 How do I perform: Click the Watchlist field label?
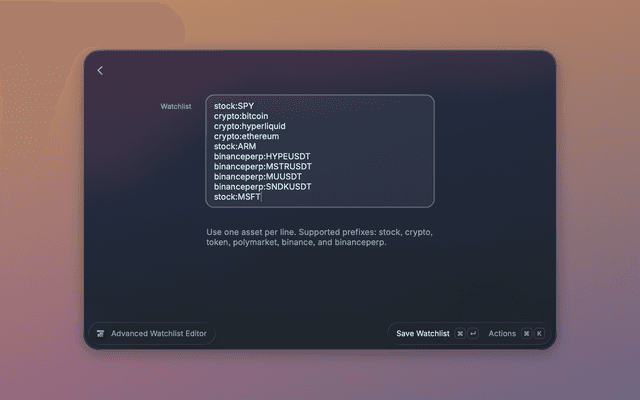[176, 106]
